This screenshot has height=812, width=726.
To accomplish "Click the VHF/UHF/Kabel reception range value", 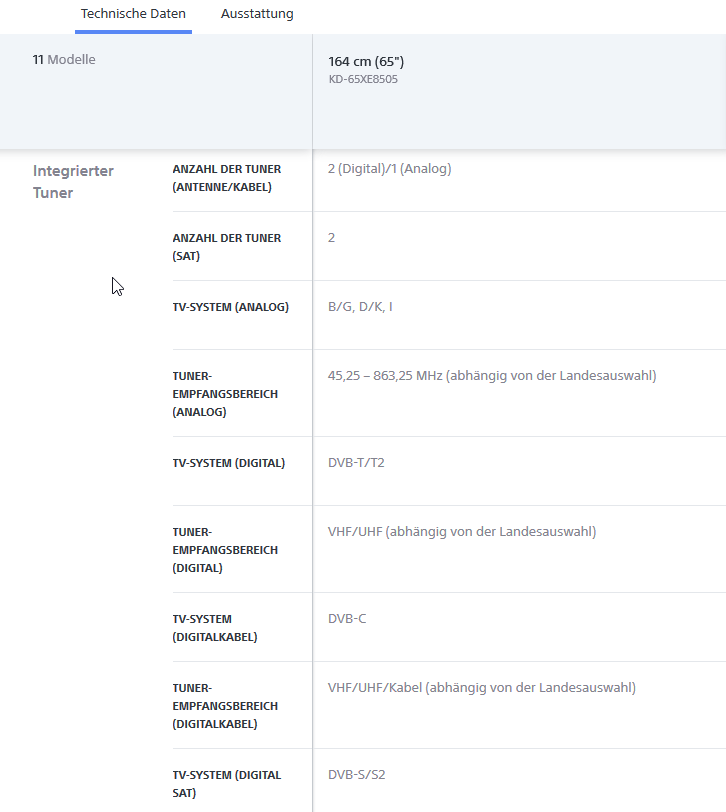I will click(x=481, y=688).
